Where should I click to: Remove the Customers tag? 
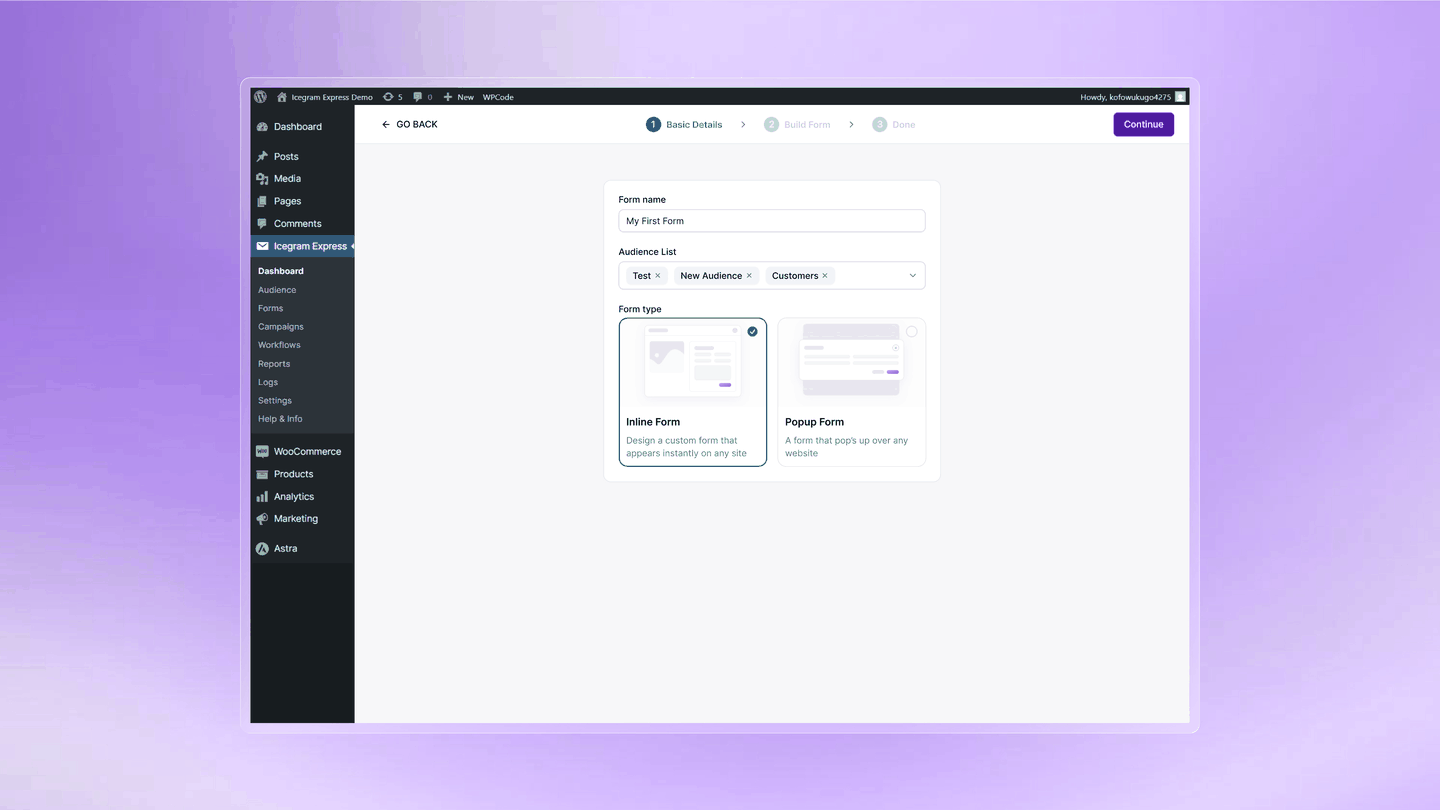(x=825, y=276)
